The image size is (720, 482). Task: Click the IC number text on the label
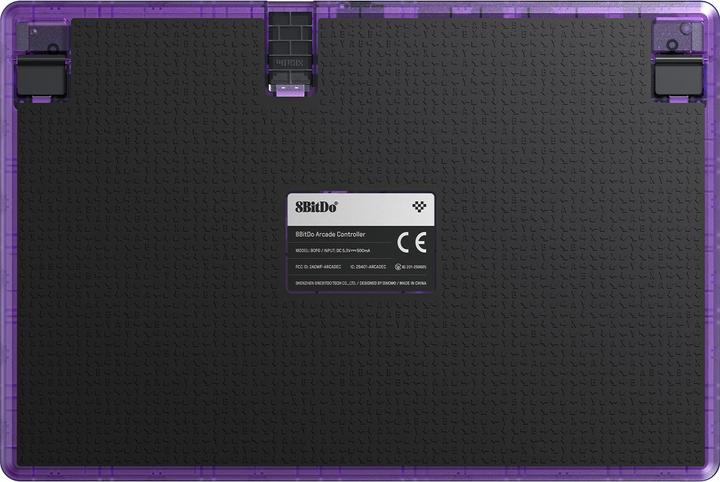(366, 268)
